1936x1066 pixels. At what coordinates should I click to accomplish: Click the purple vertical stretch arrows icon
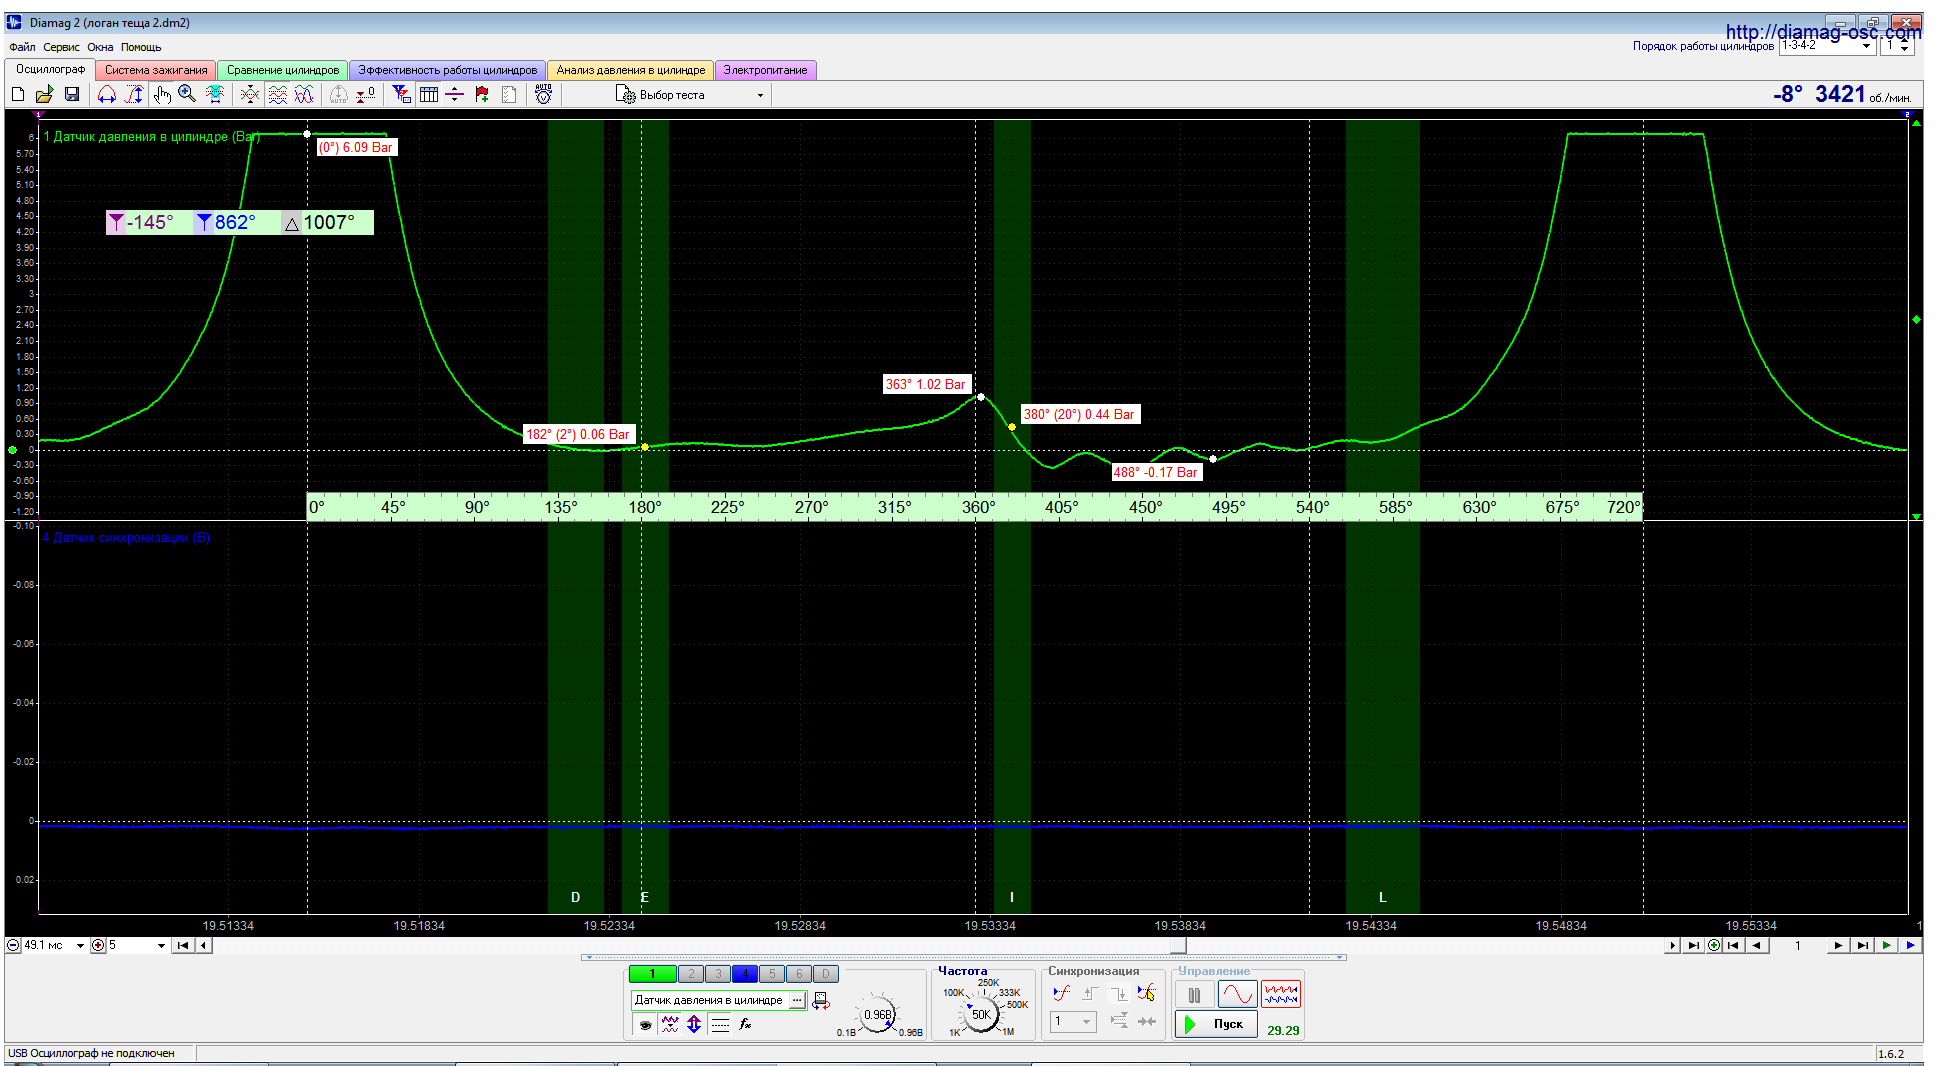694,1024
